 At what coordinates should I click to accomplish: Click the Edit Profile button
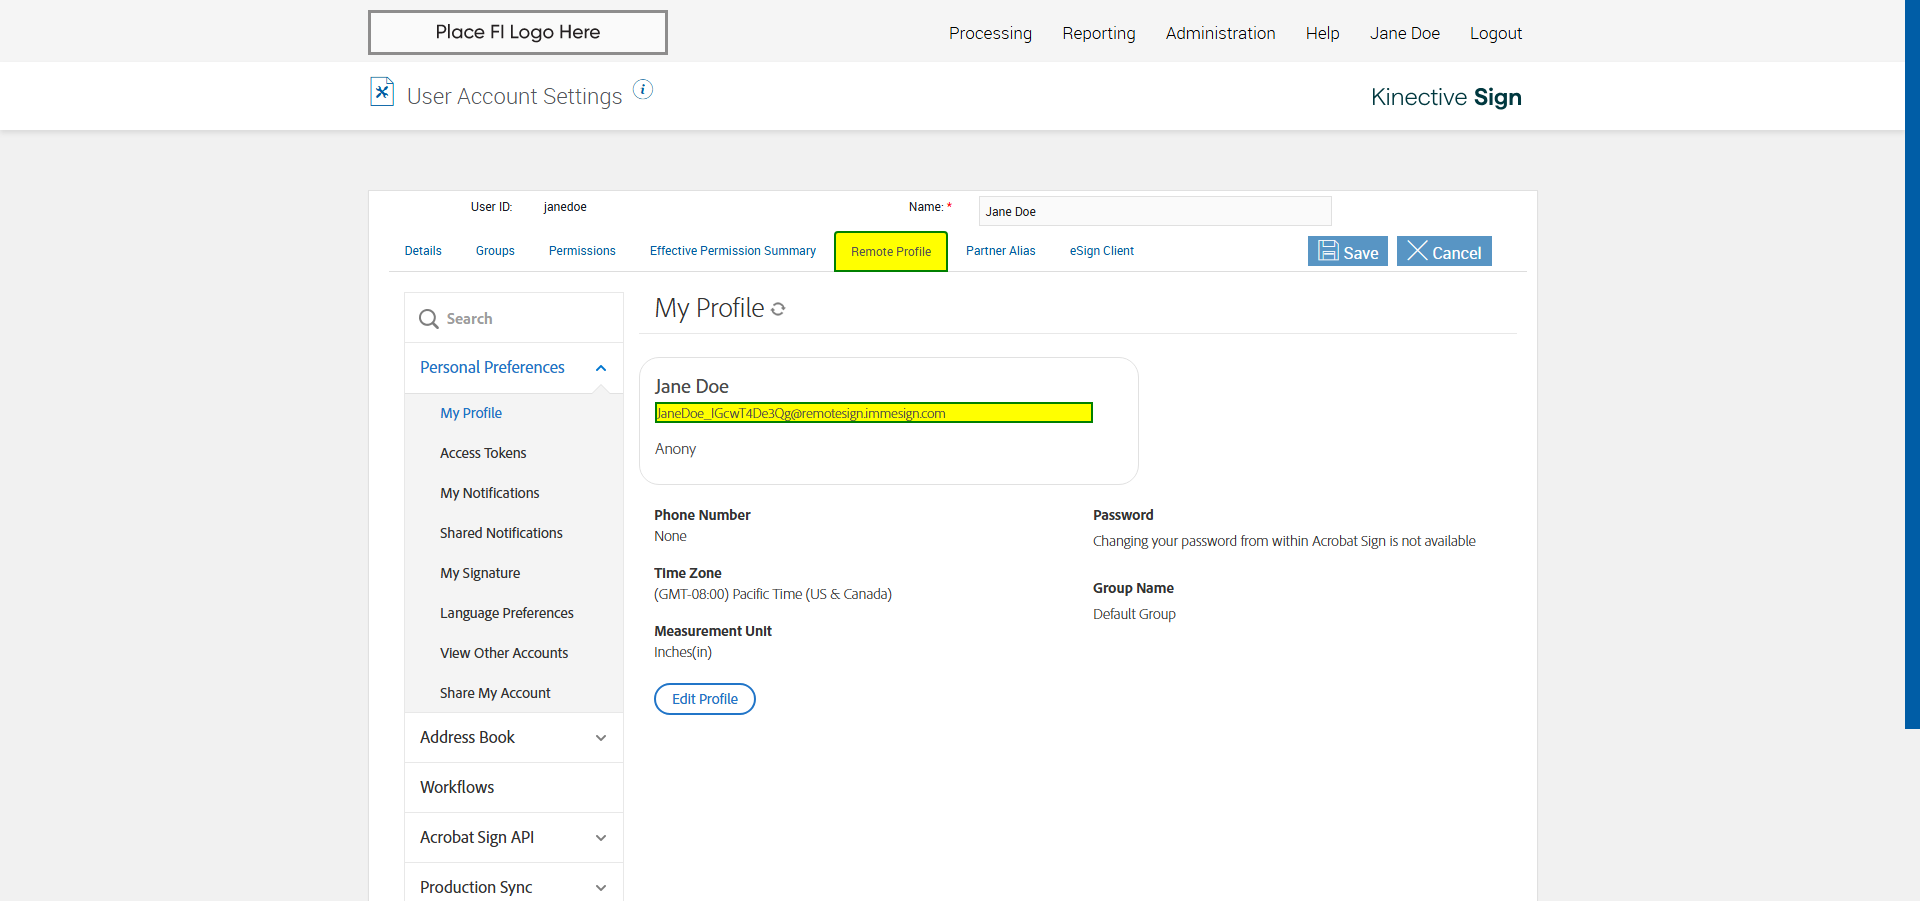coord(704,699)
